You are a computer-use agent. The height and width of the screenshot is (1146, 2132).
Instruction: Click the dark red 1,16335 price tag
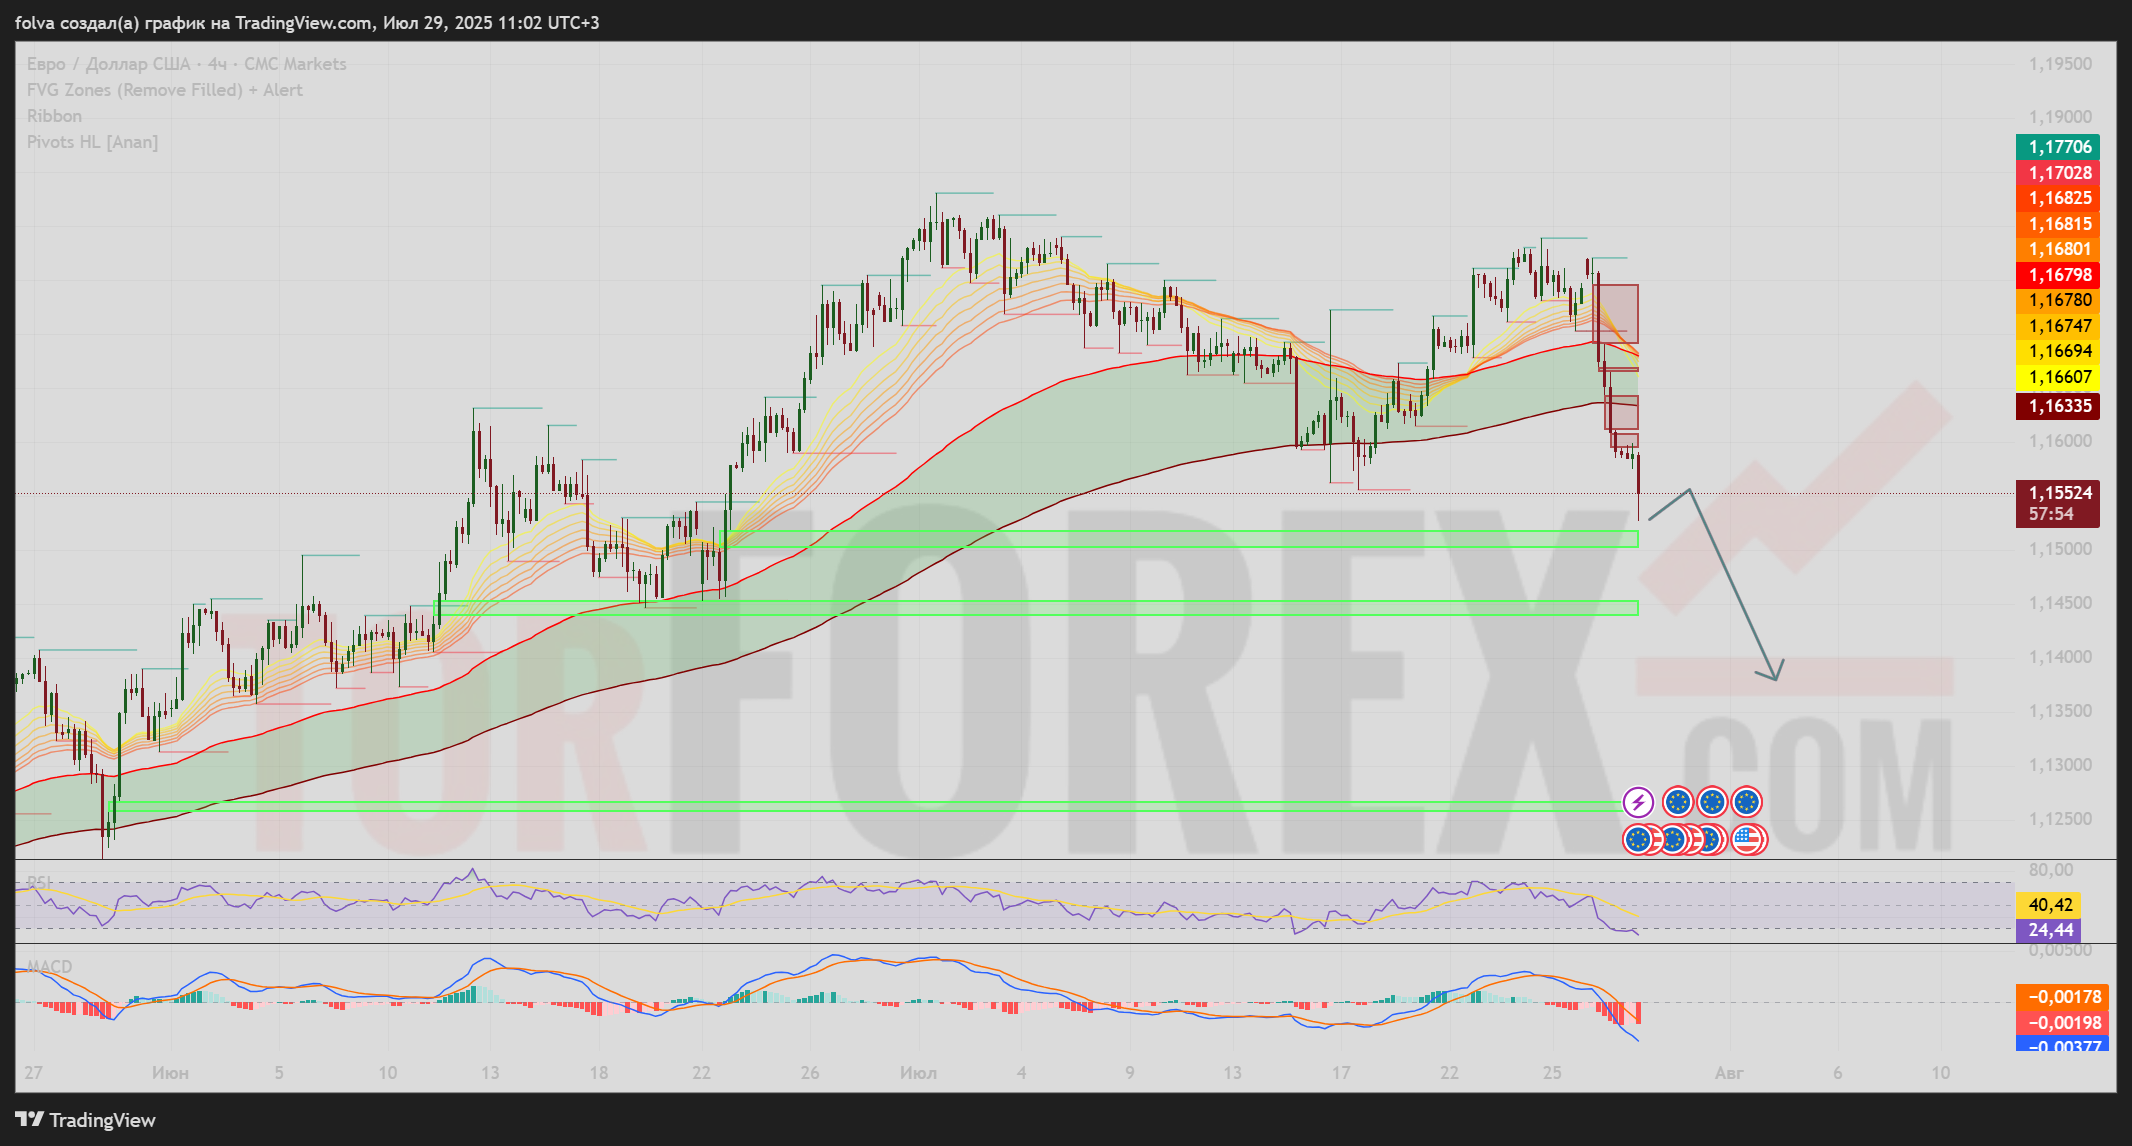2060,406
